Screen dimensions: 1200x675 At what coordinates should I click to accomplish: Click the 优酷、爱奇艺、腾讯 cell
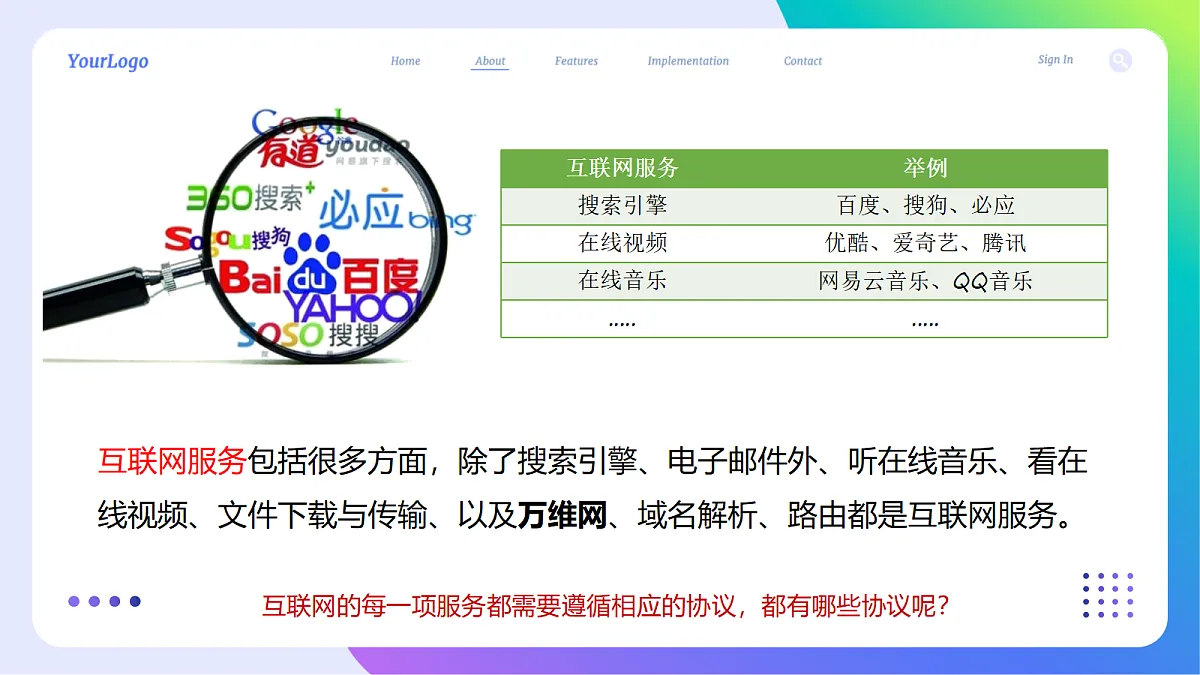[x=925, y=243]
